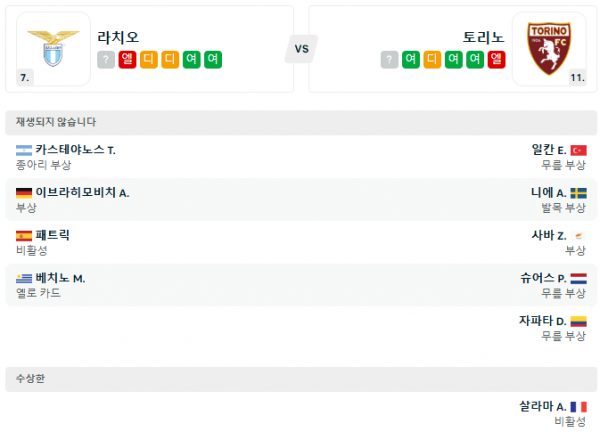The height and width of the screenshot is (440, 600).
Task: Click the Lazio team crest
Action: 48,45
